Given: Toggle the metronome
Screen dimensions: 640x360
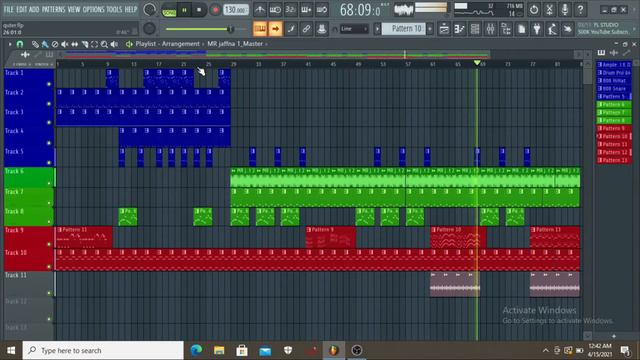Looking at the screenshot, I should [x=260, y=9].
